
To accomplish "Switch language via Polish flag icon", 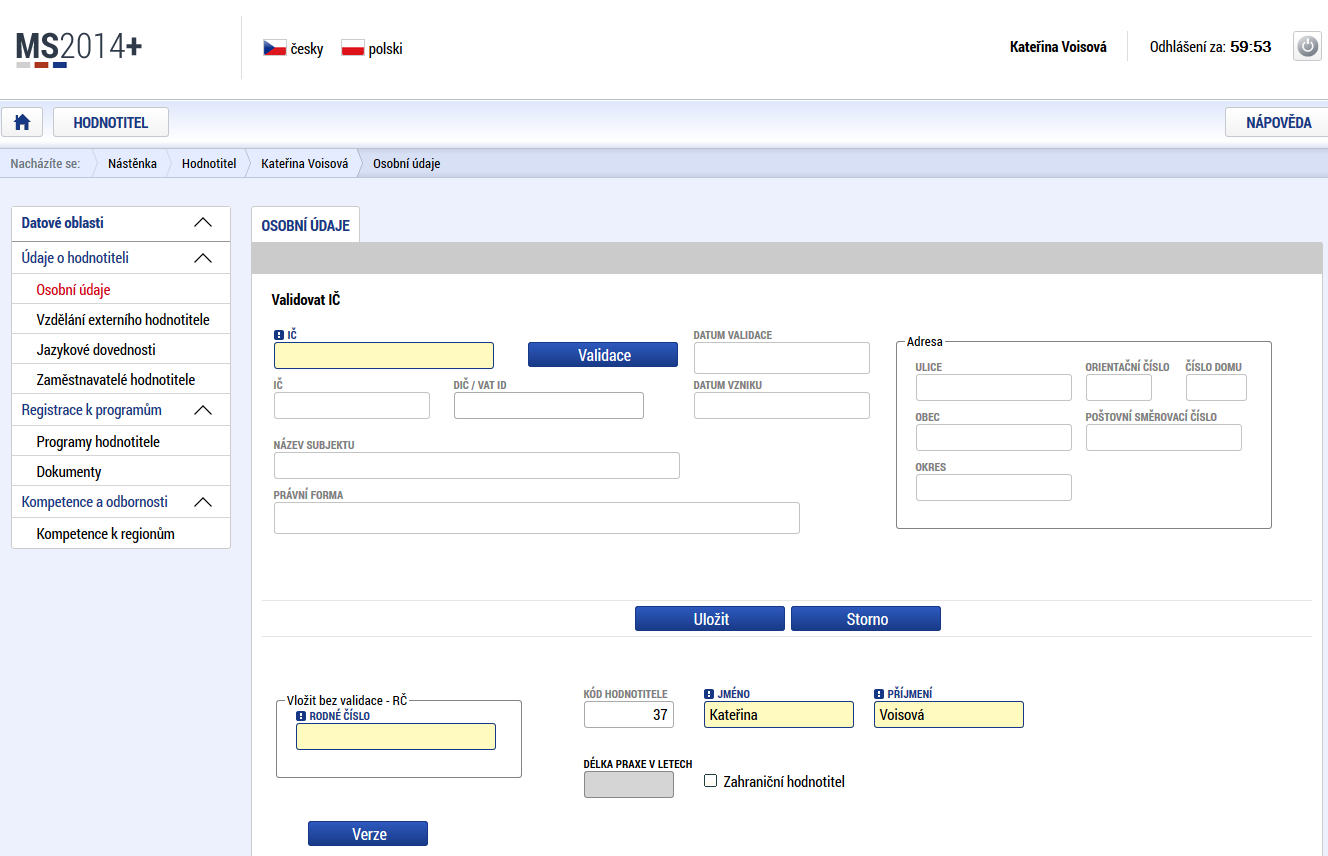I will click(x=352, y=48).
